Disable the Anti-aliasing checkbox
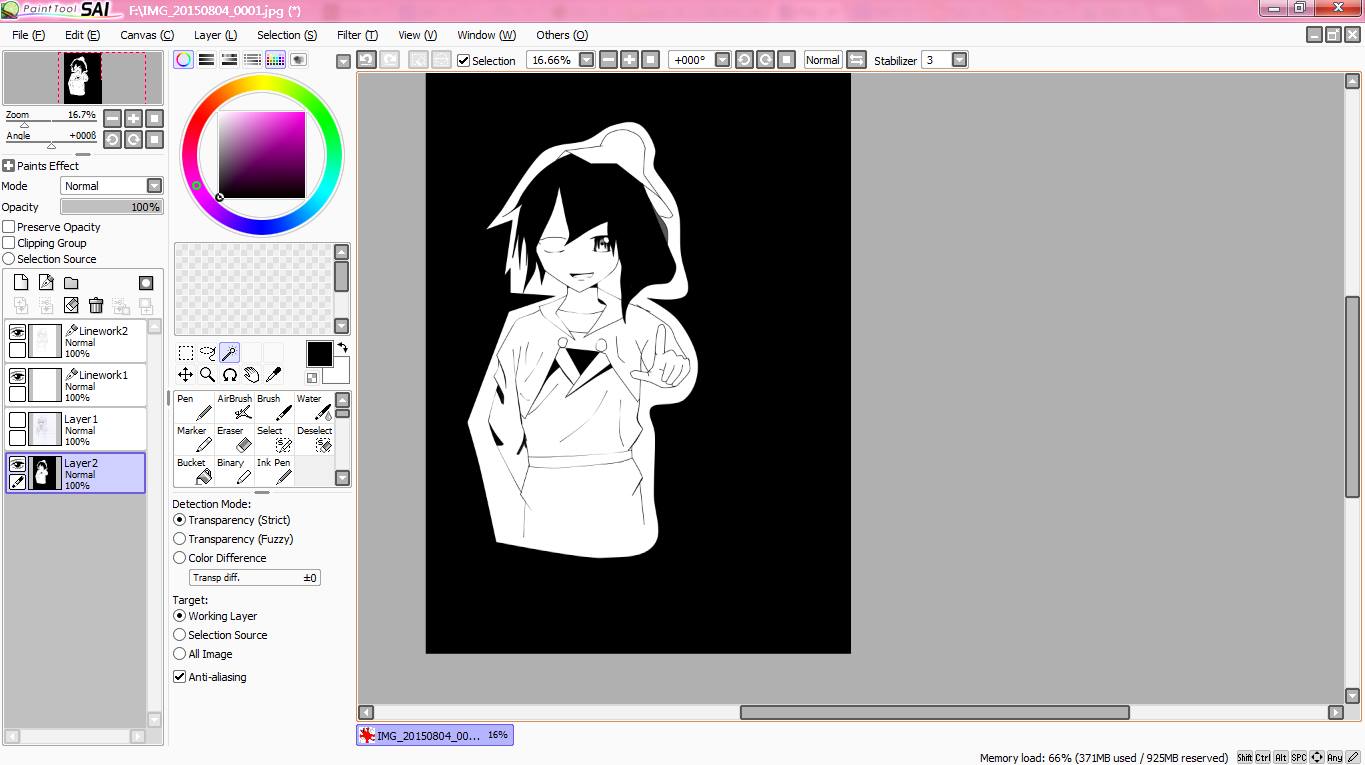This screenshot has width=1365, height=765. point(180,677)
